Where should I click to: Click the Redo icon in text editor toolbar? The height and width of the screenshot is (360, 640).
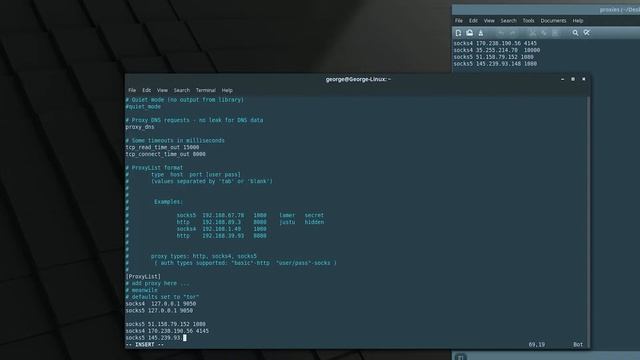pyautogui.click(x=513, y=33)
